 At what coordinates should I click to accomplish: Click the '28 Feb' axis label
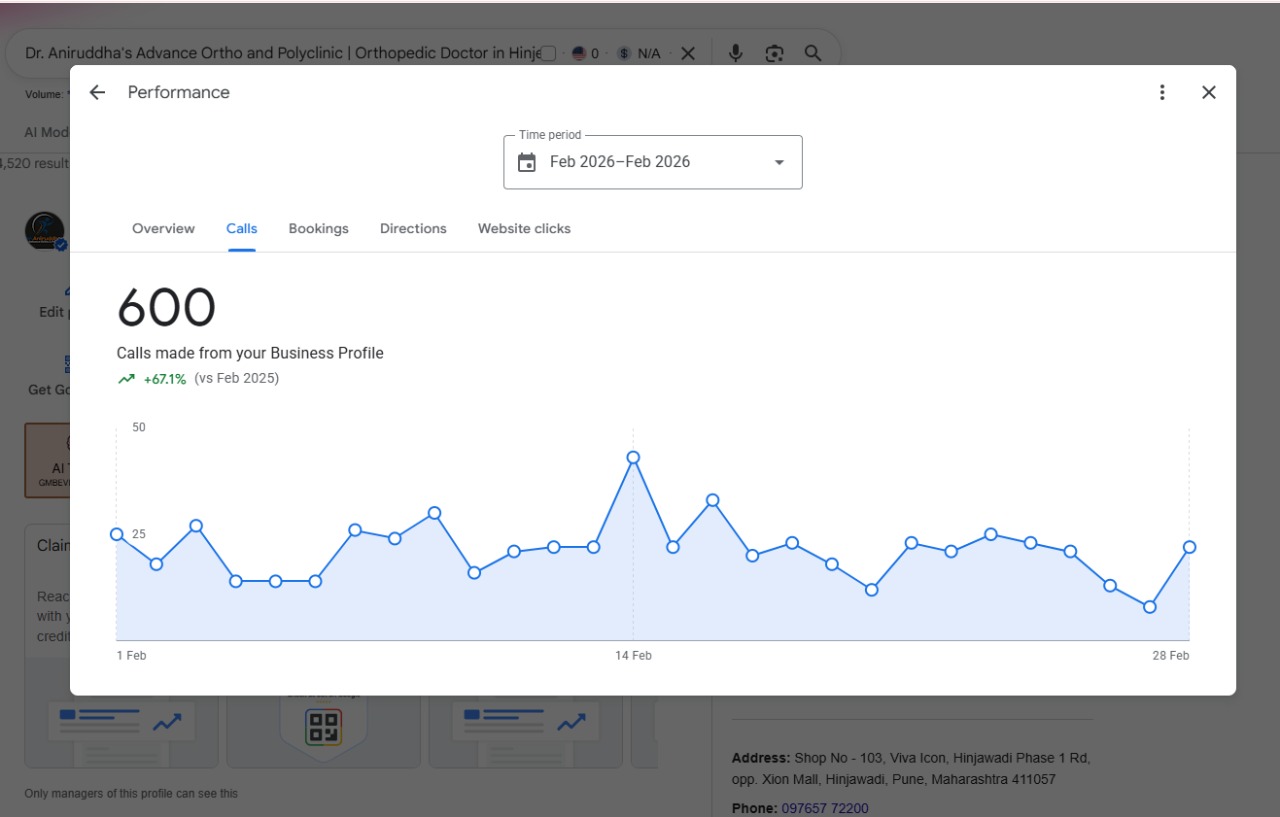point(1171,656)
